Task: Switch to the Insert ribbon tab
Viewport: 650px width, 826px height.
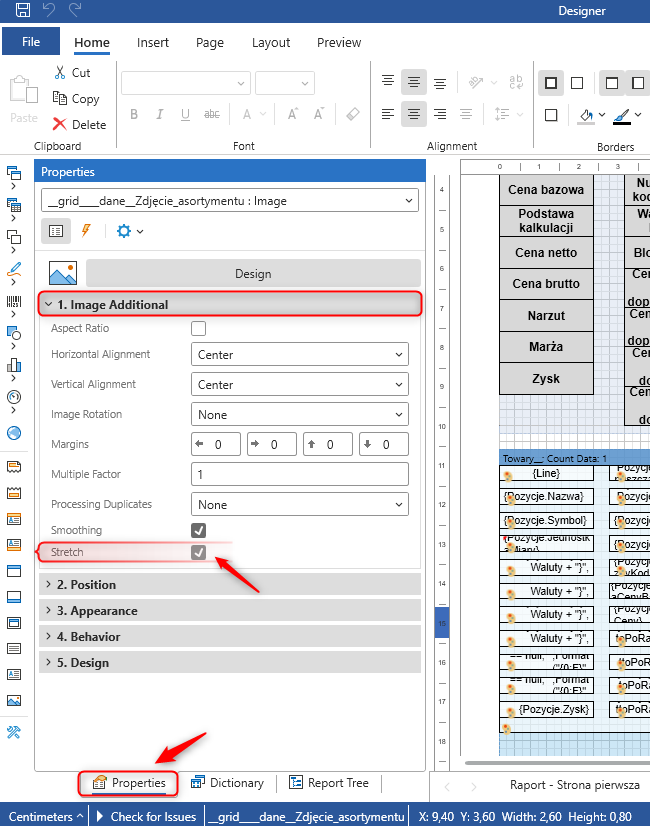Action: pos(153,43)
